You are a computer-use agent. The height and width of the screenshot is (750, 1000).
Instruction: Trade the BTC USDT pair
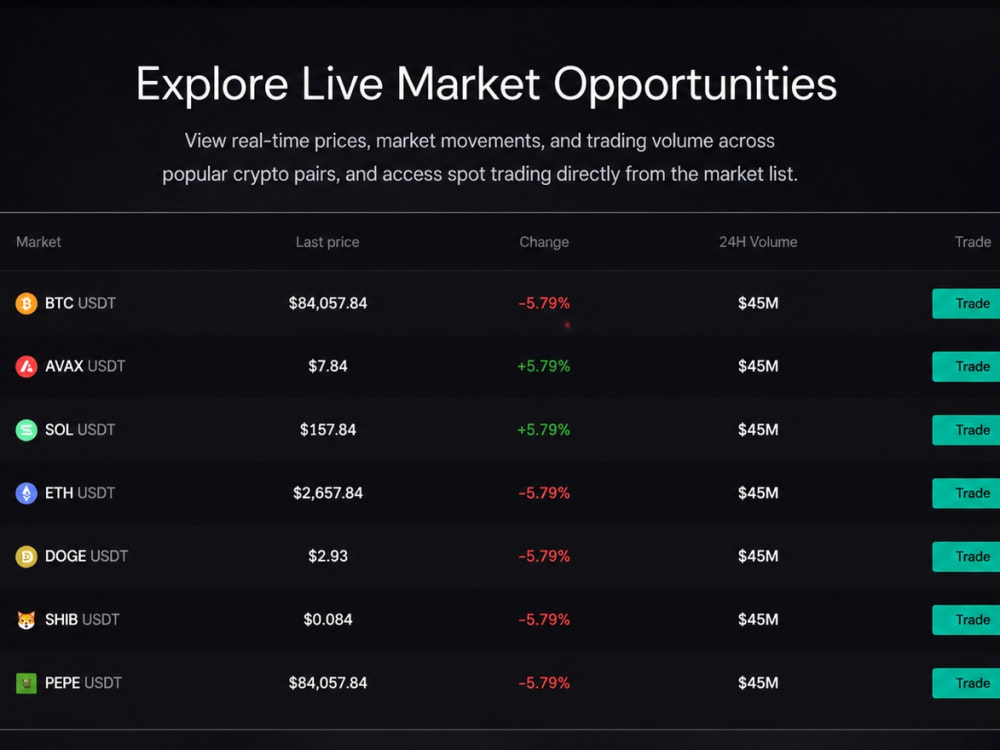pos(966,304)
